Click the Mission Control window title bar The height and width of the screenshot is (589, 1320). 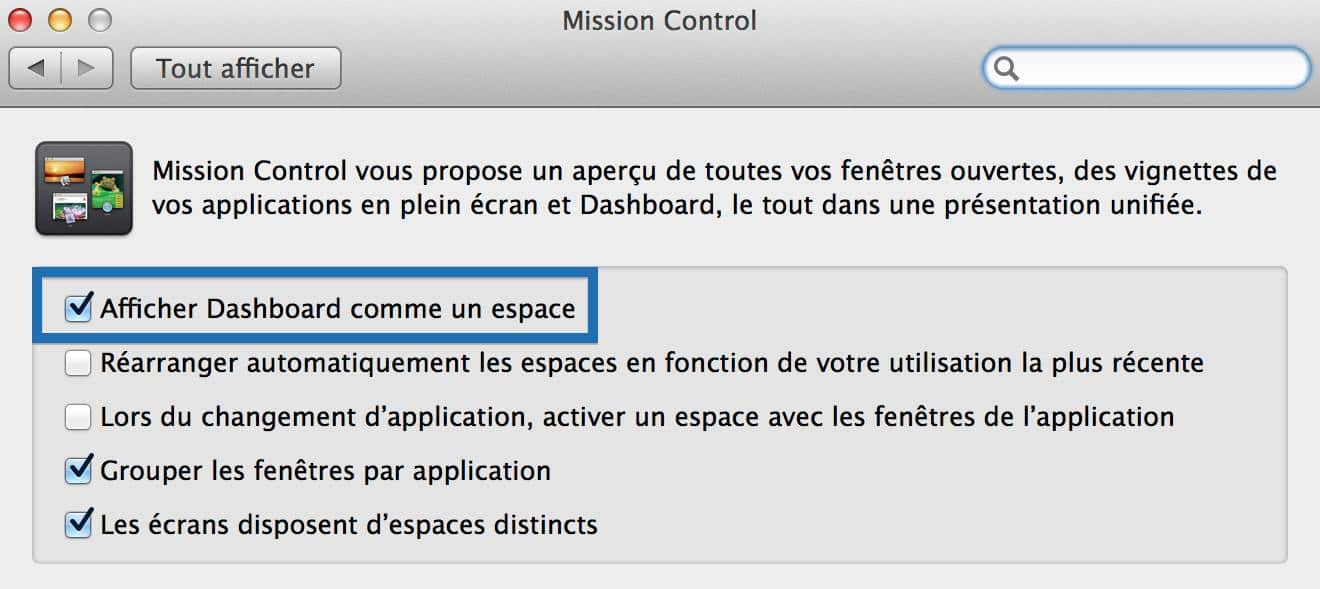click(660, 20)
